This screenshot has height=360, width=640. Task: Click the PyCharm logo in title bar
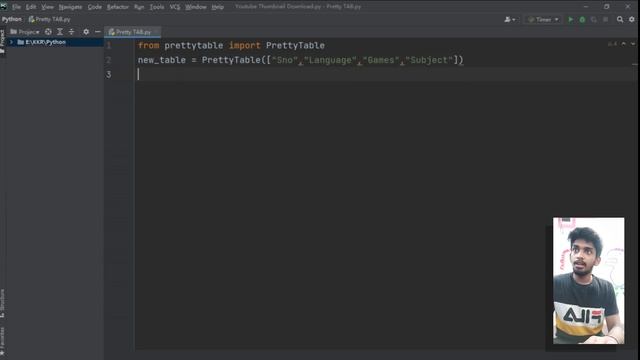[x=4, y=6]
